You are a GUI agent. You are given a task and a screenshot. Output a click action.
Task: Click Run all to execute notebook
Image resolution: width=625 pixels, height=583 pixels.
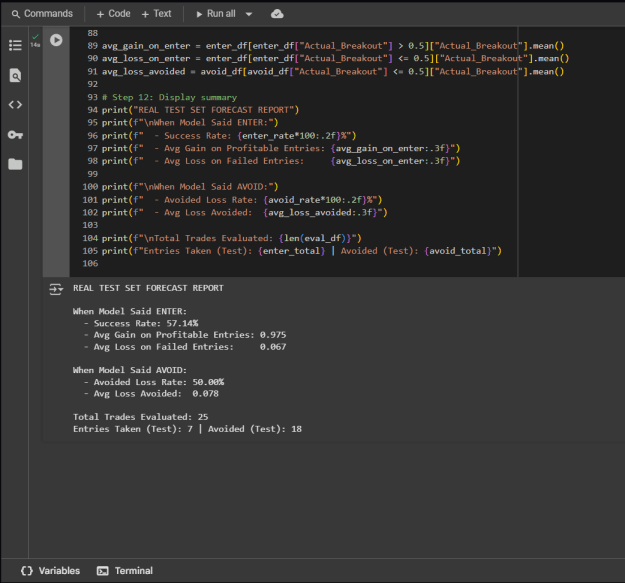point(216,14)
